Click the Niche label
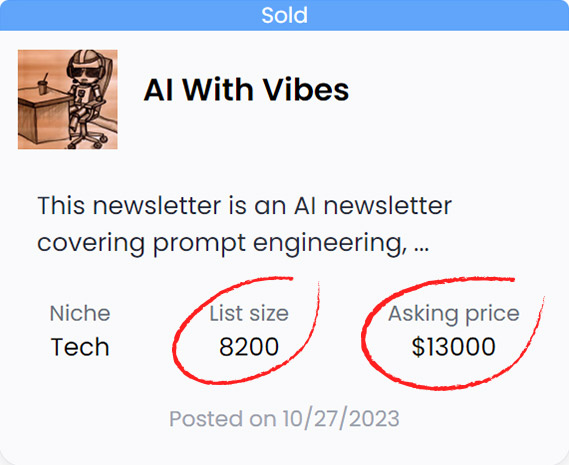 click(x=80, y=313)
